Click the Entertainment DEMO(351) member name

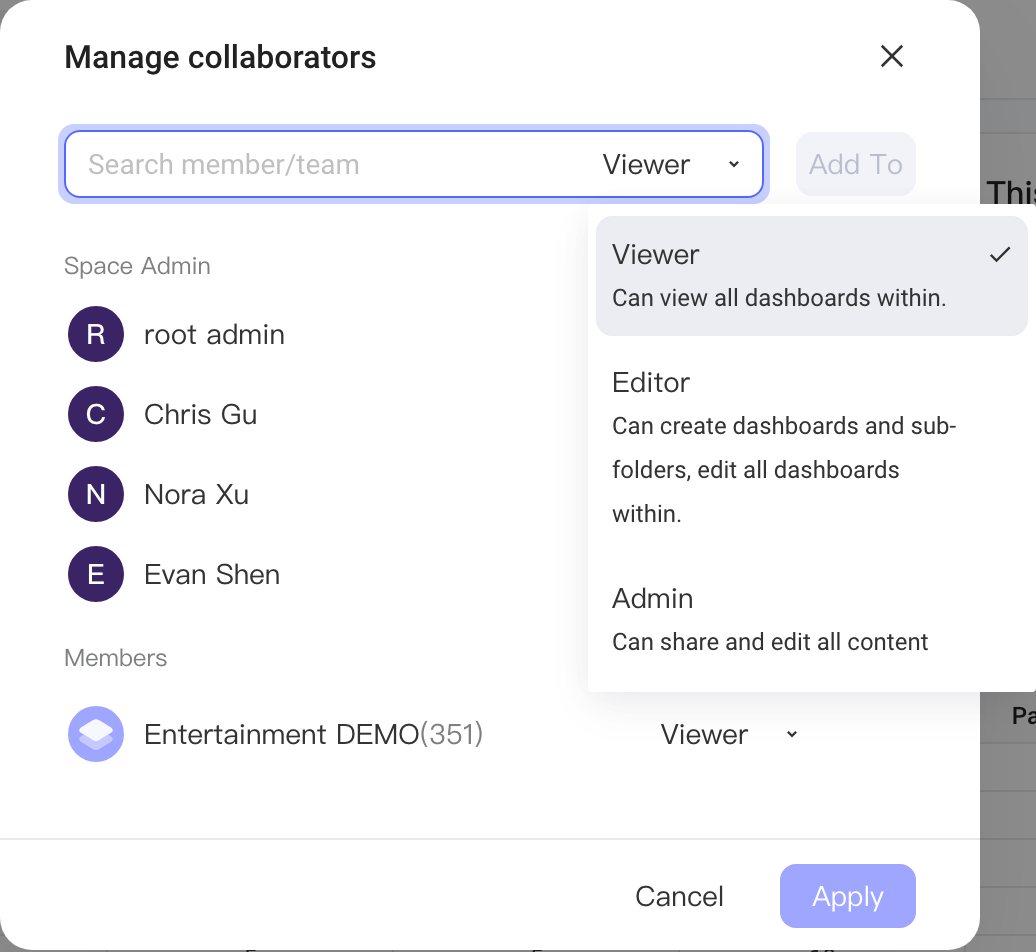[x=313, y=735]
